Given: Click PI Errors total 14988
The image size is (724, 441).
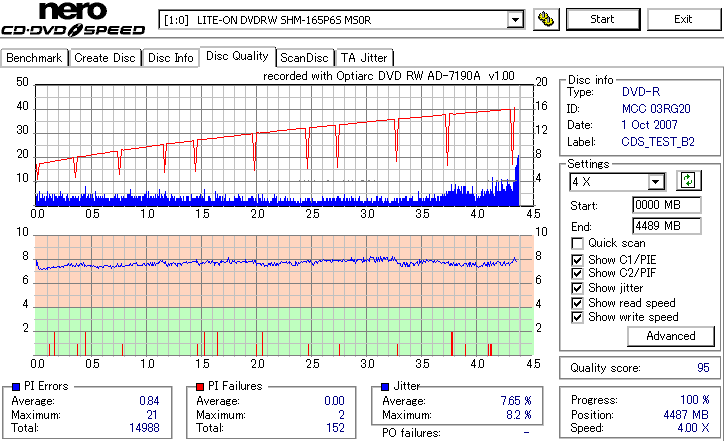Looking at the screenshot, I should 144,428.
